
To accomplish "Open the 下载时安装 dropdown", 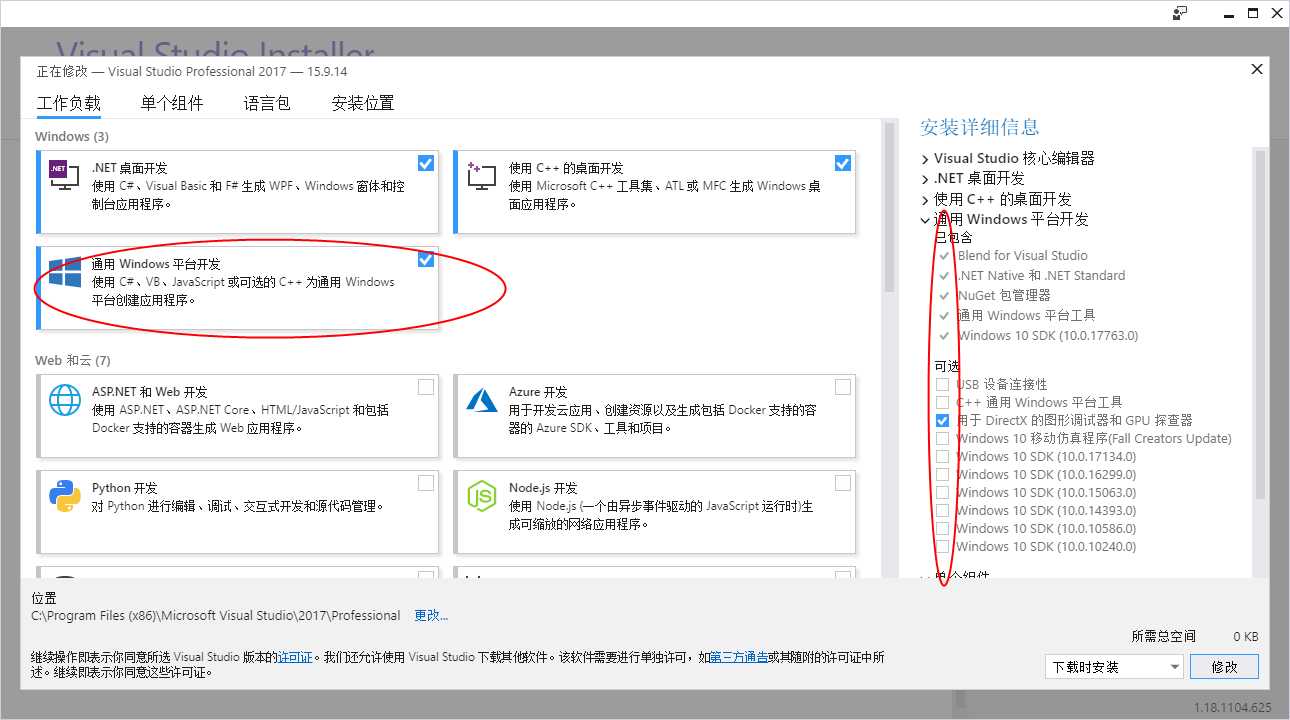I will [1114, 667].
